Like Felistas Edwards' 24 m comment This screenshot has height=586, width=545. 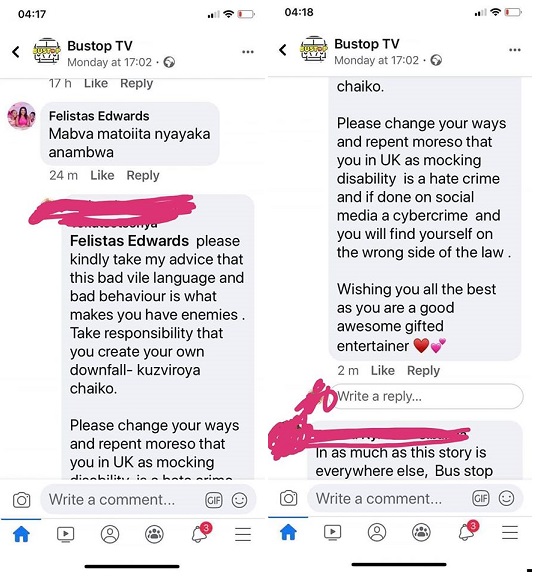click(x=102, y=175)
